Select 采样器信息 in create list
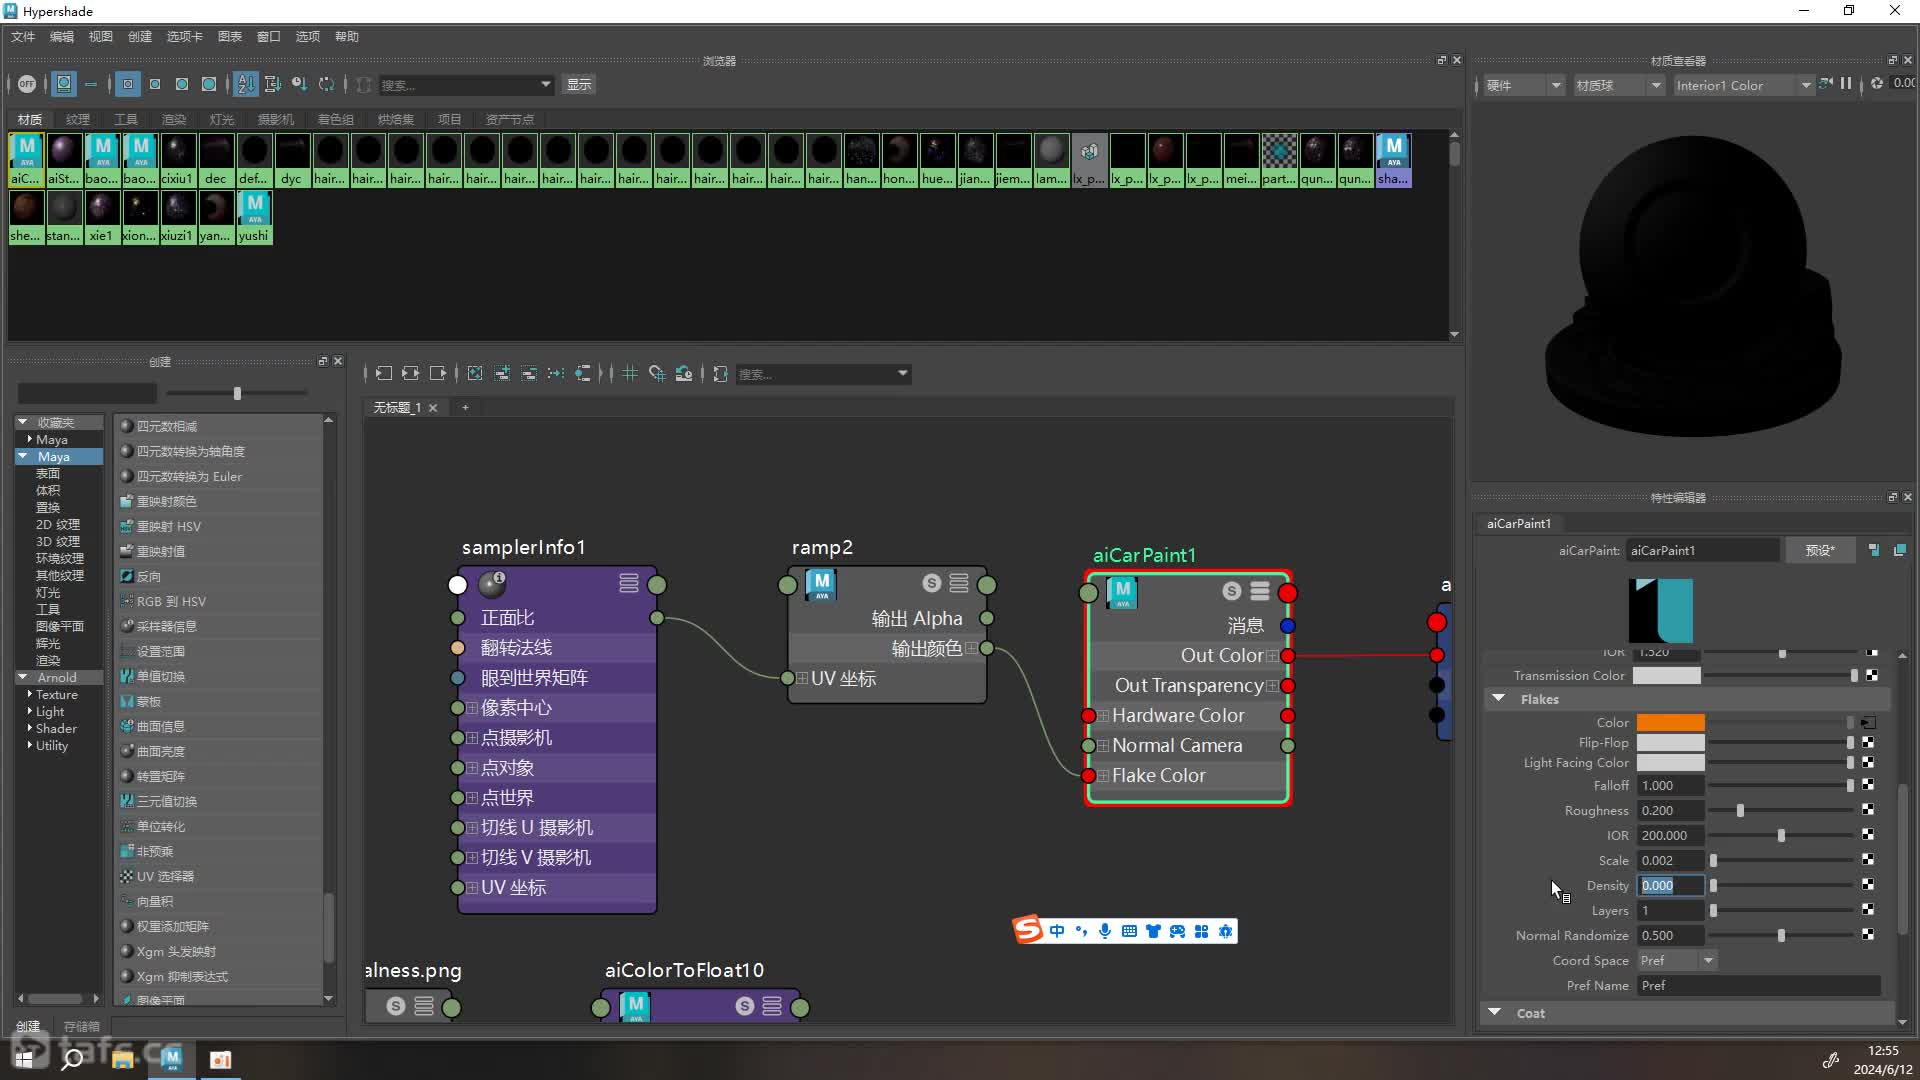This screenshot has width=1920, height=1080. [166, 627]
